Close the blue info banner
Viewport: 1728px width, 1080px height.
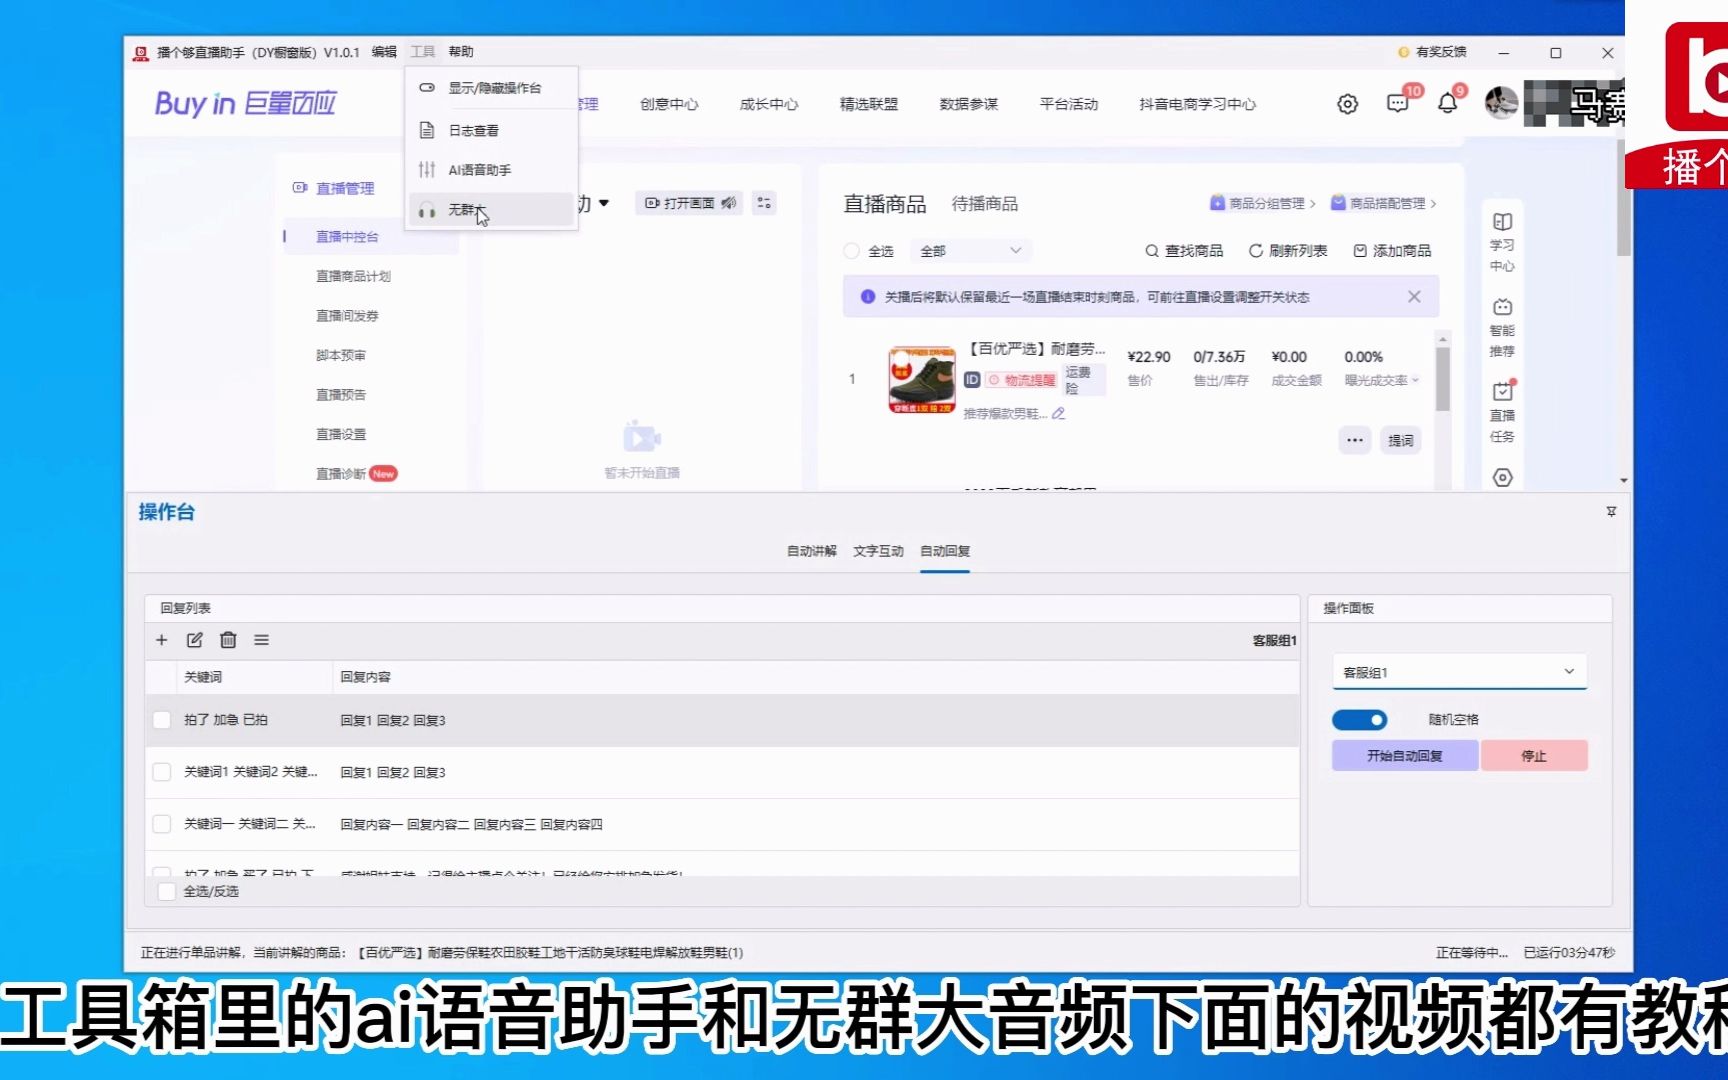[x=1414, y=297]
